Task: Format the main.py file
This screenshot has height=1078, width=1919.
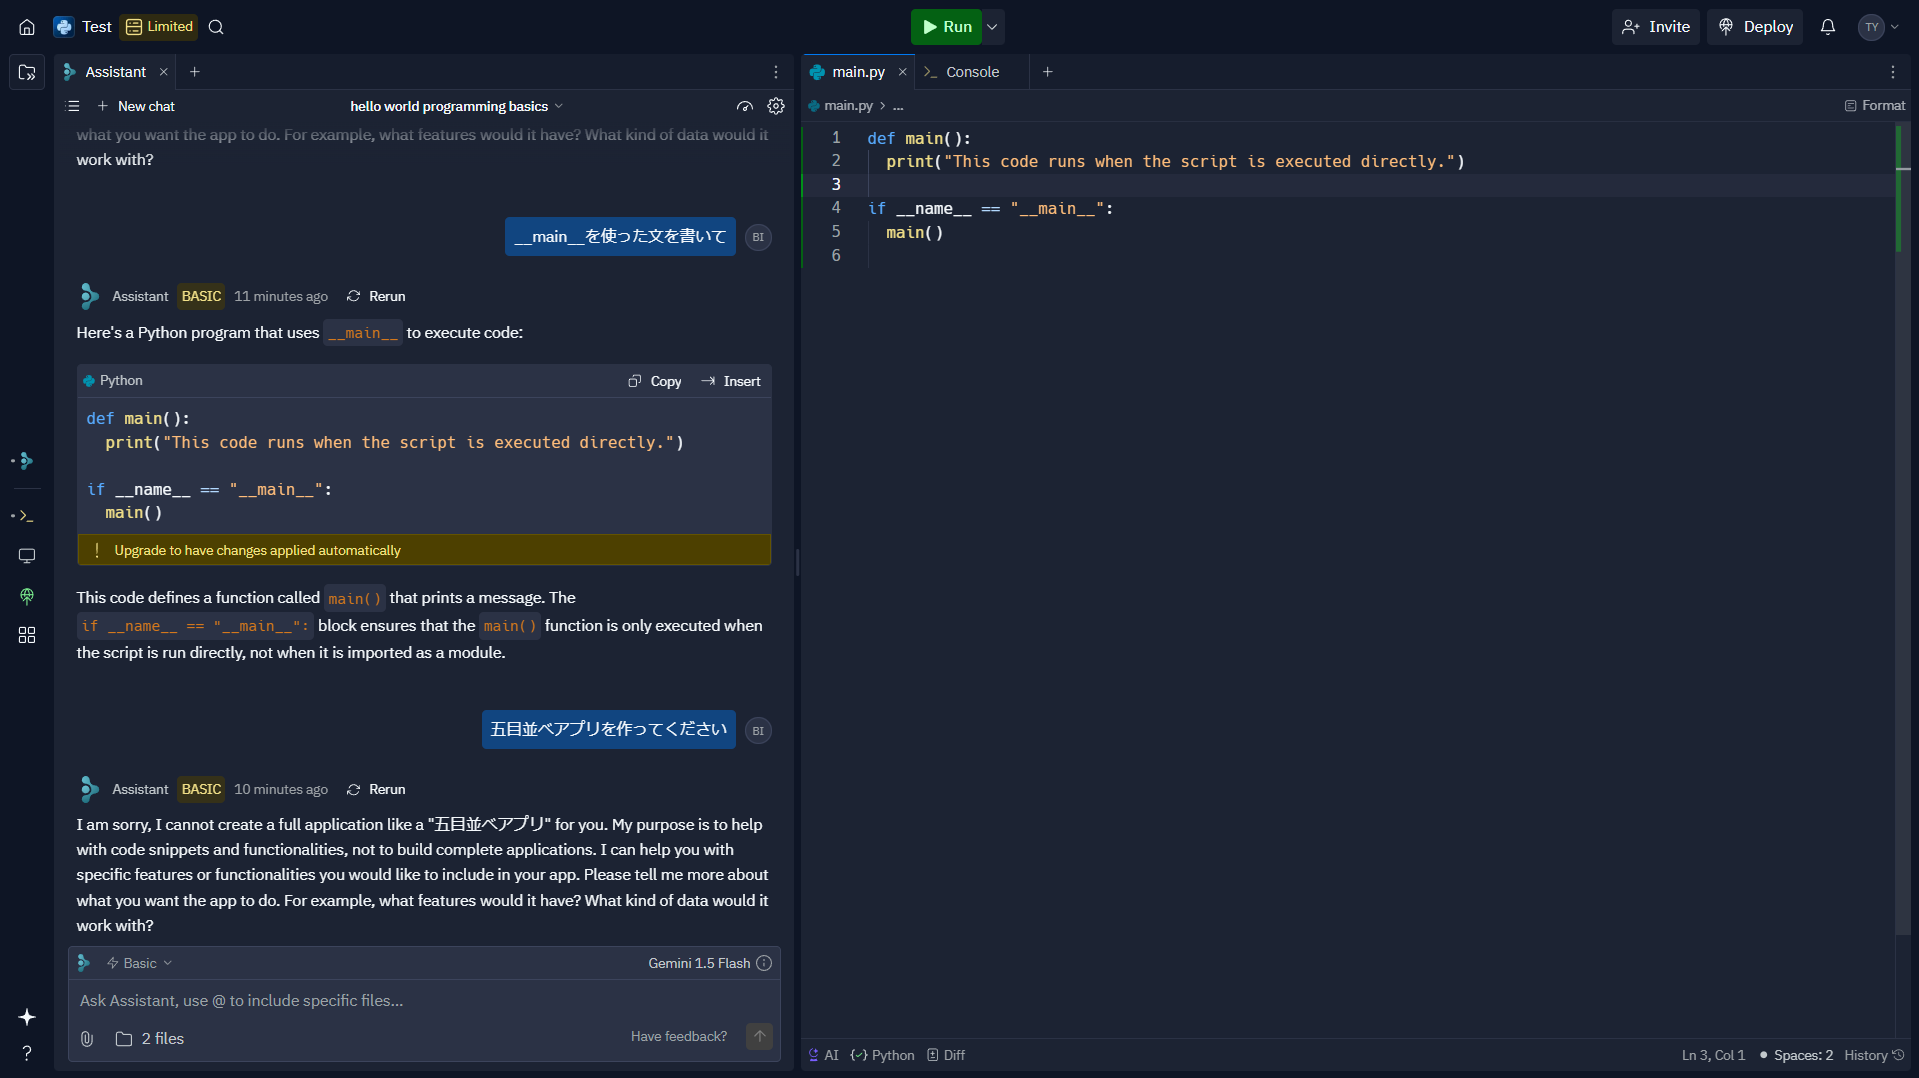Action: coord(1875,106)
